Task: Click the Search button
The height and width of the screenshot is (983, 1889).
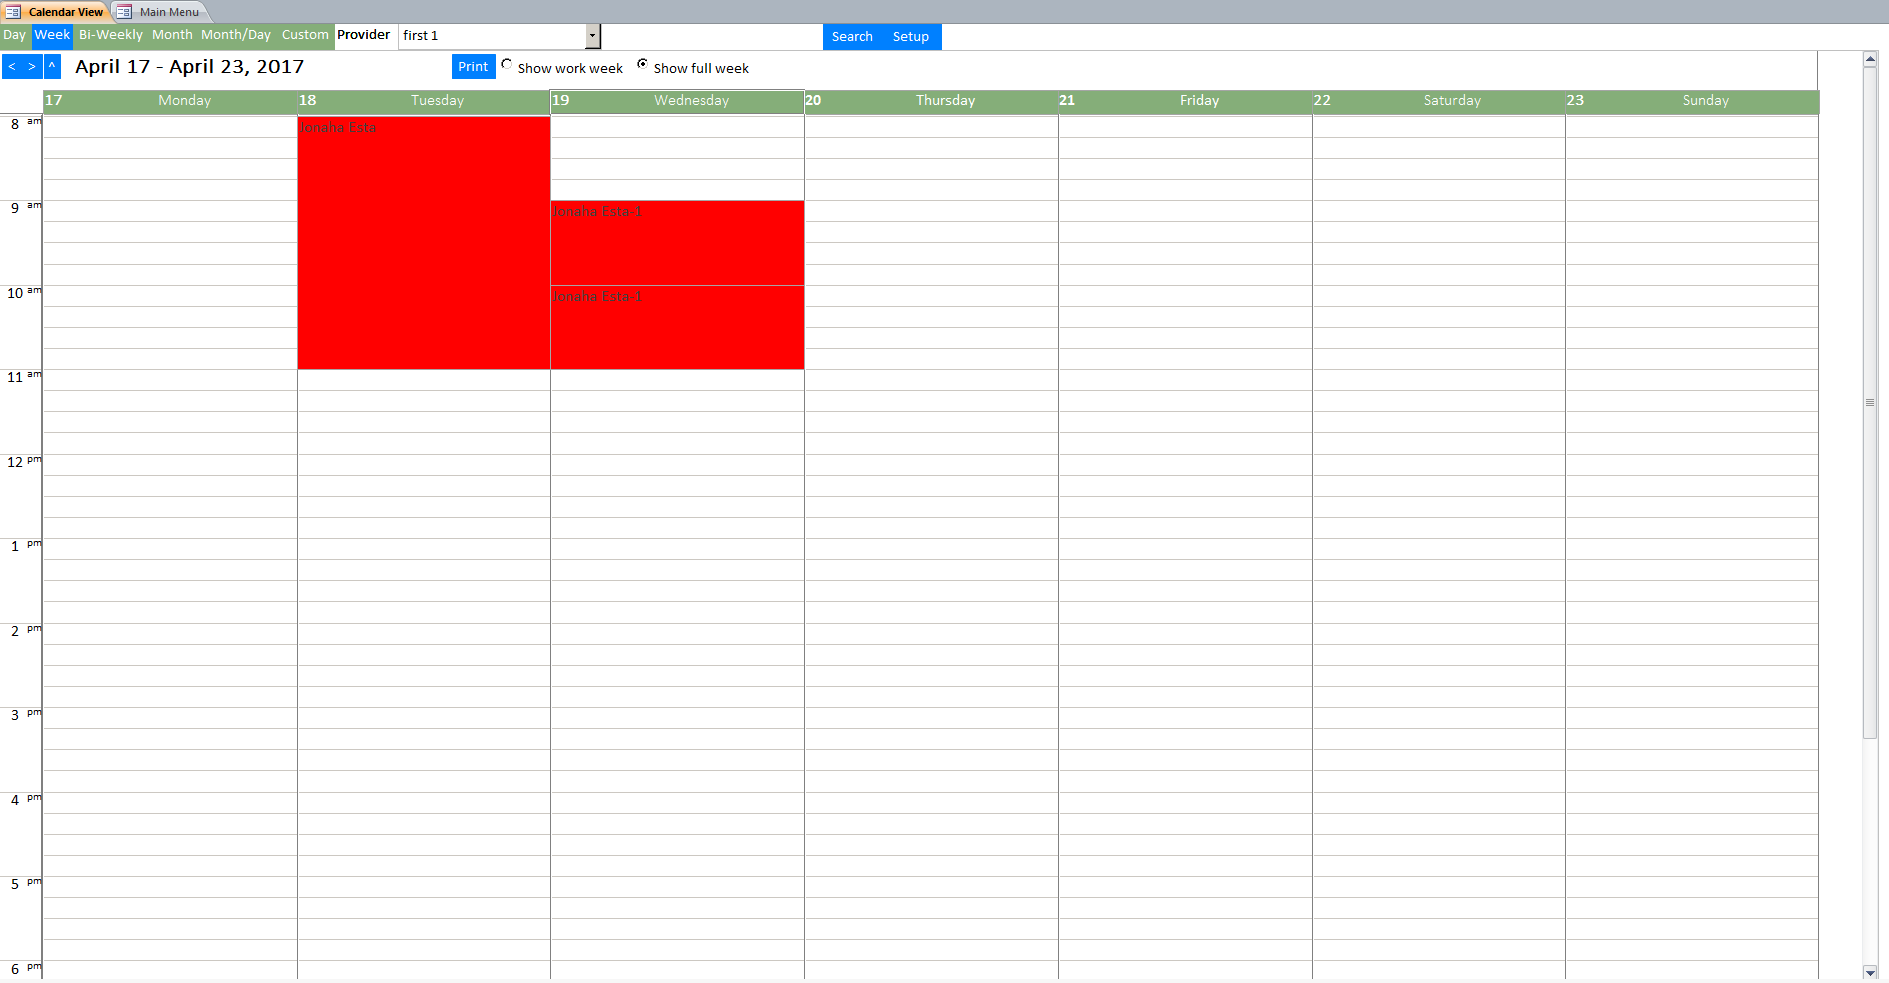Action: tap(852, 37)
